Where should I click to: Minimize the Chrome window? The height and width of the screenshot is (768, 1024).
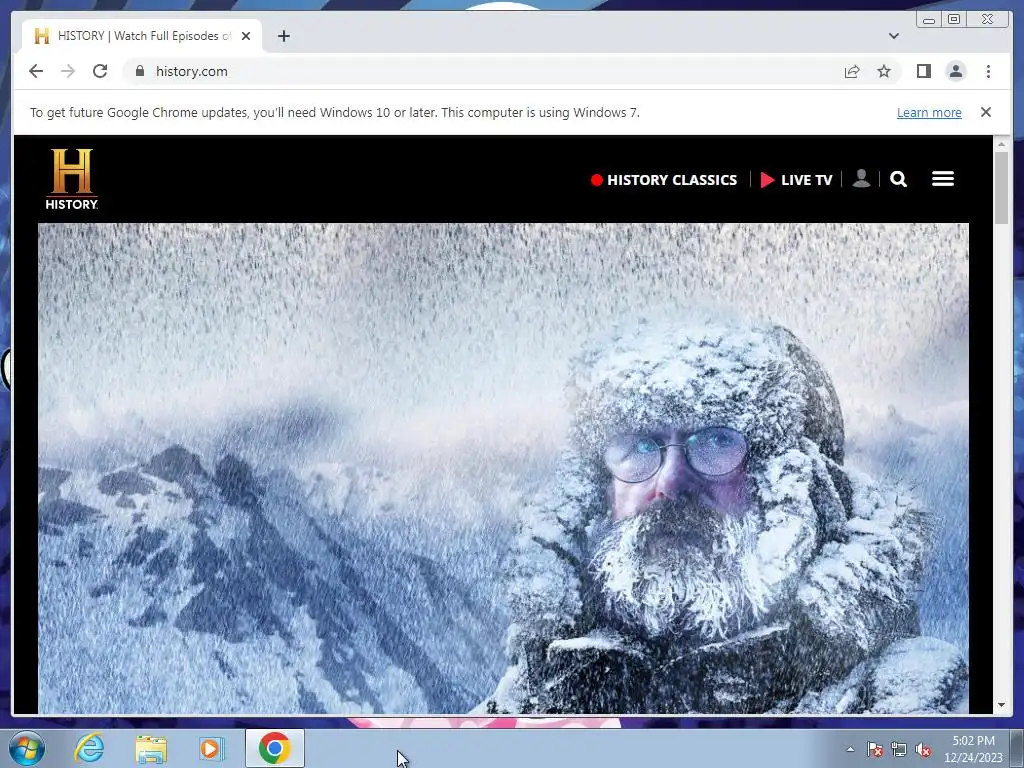(929, 20)
